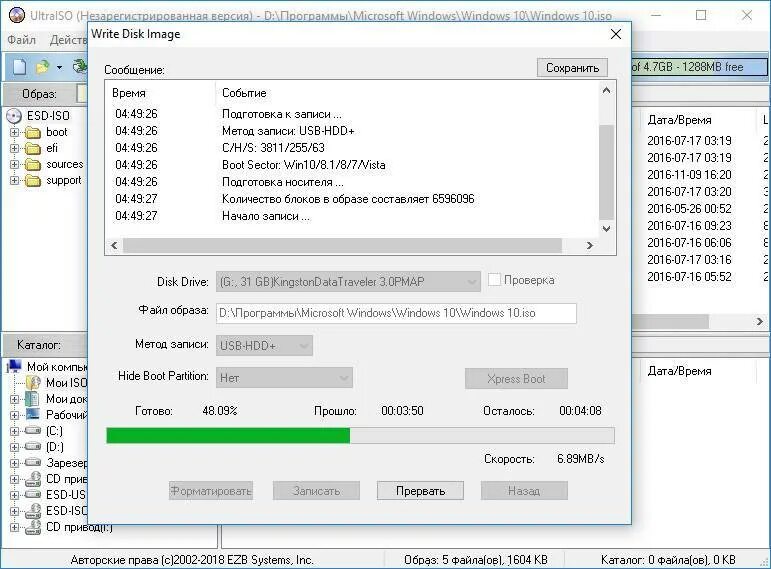Click the disc capacity bar '4.7GB - 1288MB free'
771x569 pixels.
click(x=699, y=67)
